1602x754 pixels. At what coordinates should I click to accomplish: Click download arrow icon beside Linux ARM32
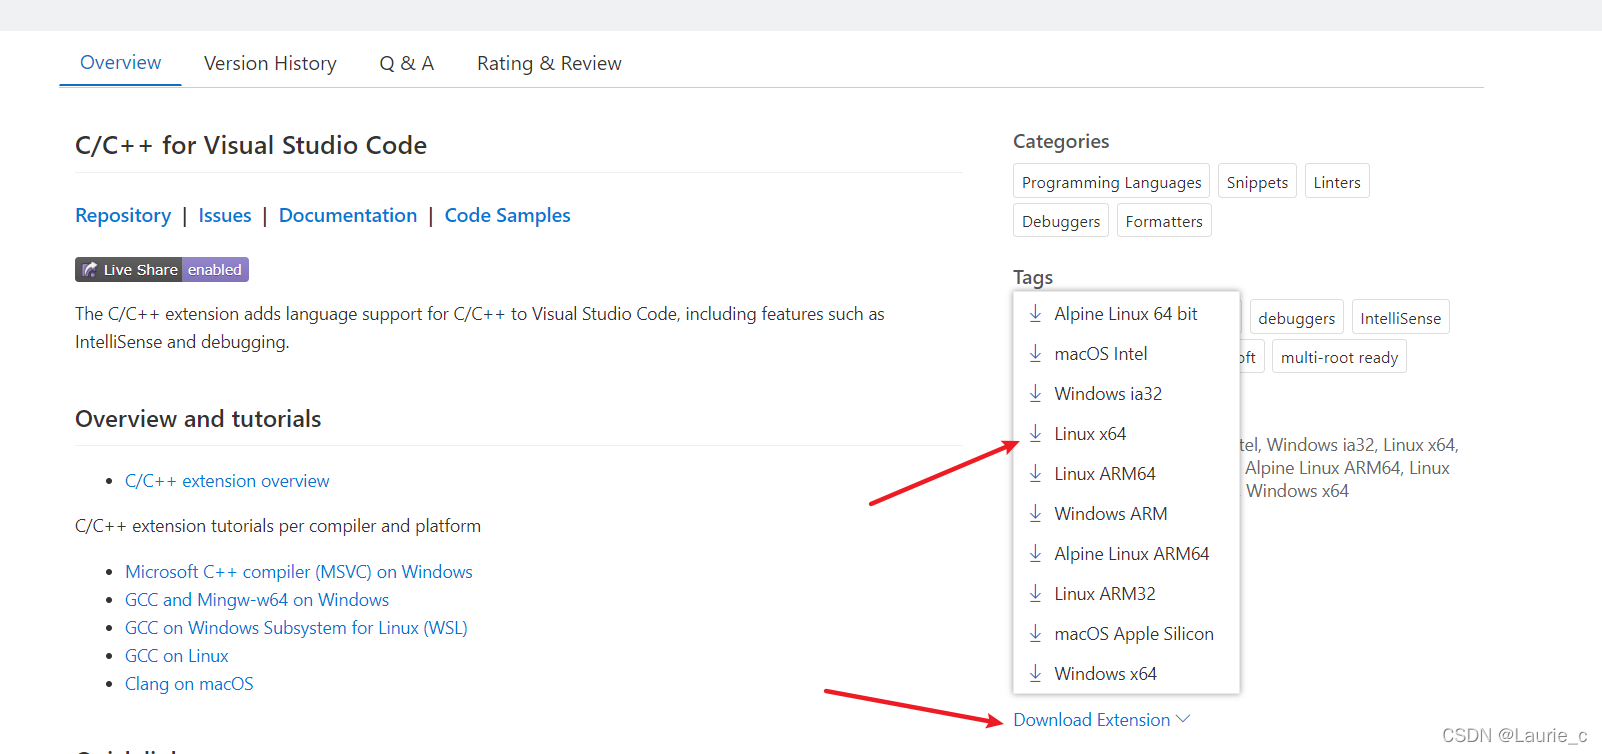point(1035,594)
